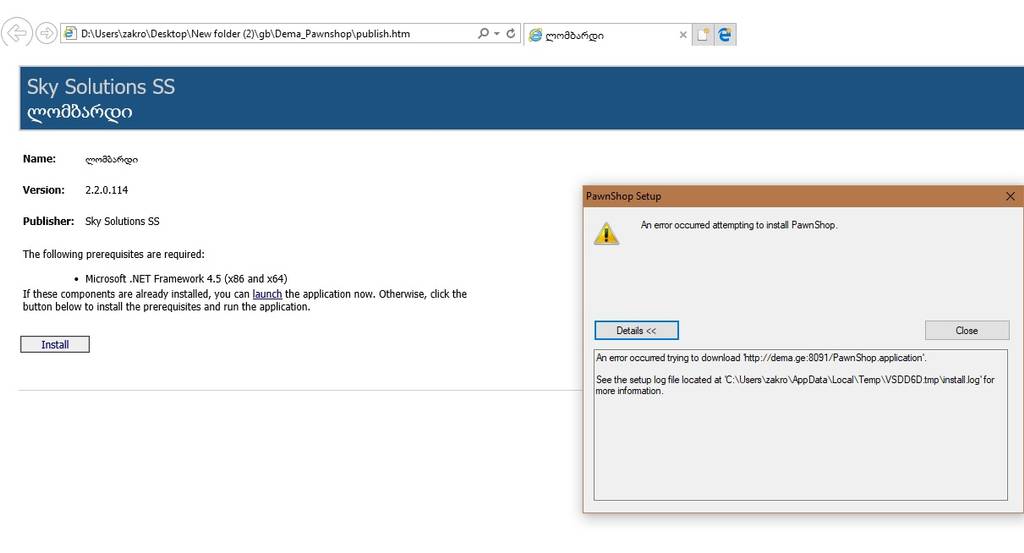This screenshot has width=1024, height=553.
Task: Click the warning triangle icon
Action: point(606,233)
